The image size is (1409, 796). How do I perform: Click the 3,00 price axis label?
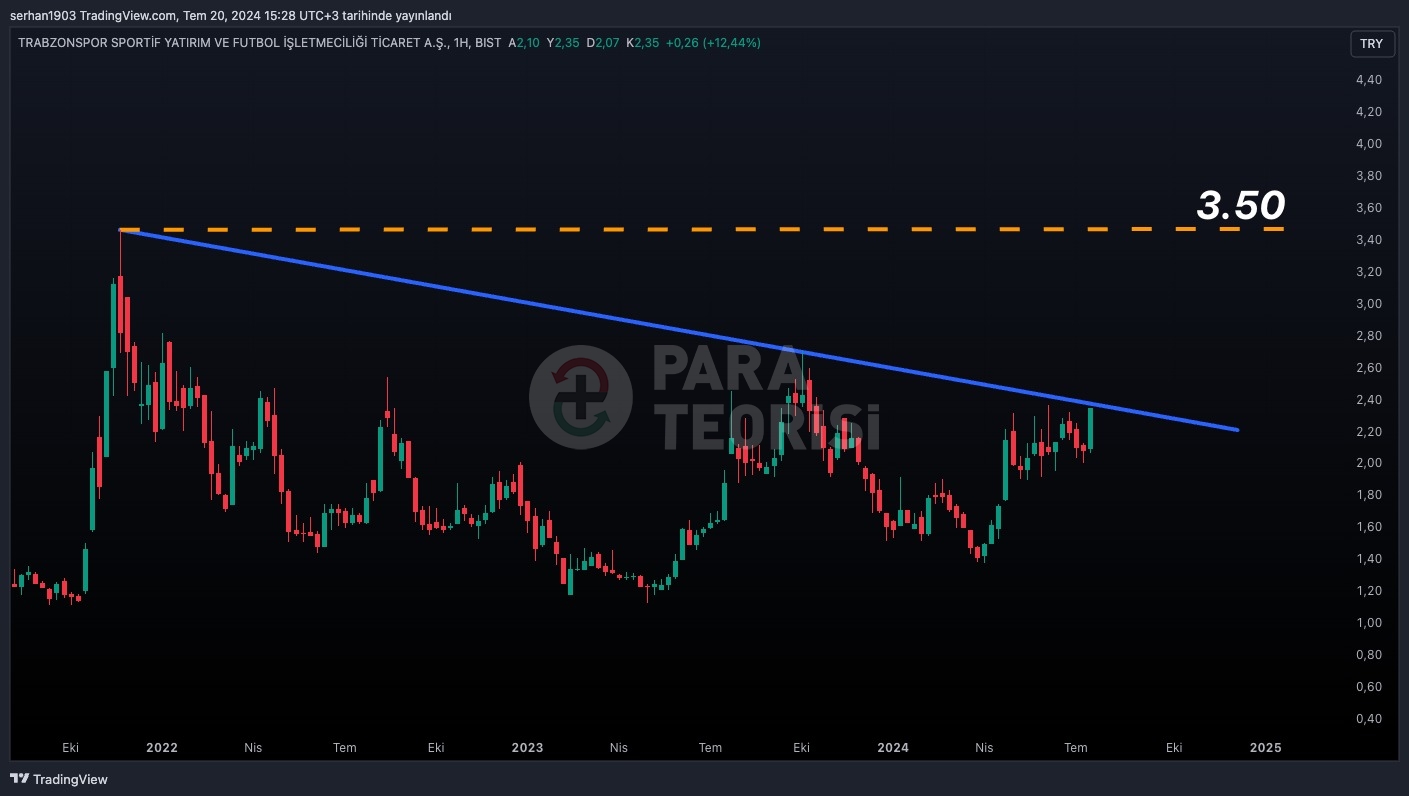(x=1369, y=304)
